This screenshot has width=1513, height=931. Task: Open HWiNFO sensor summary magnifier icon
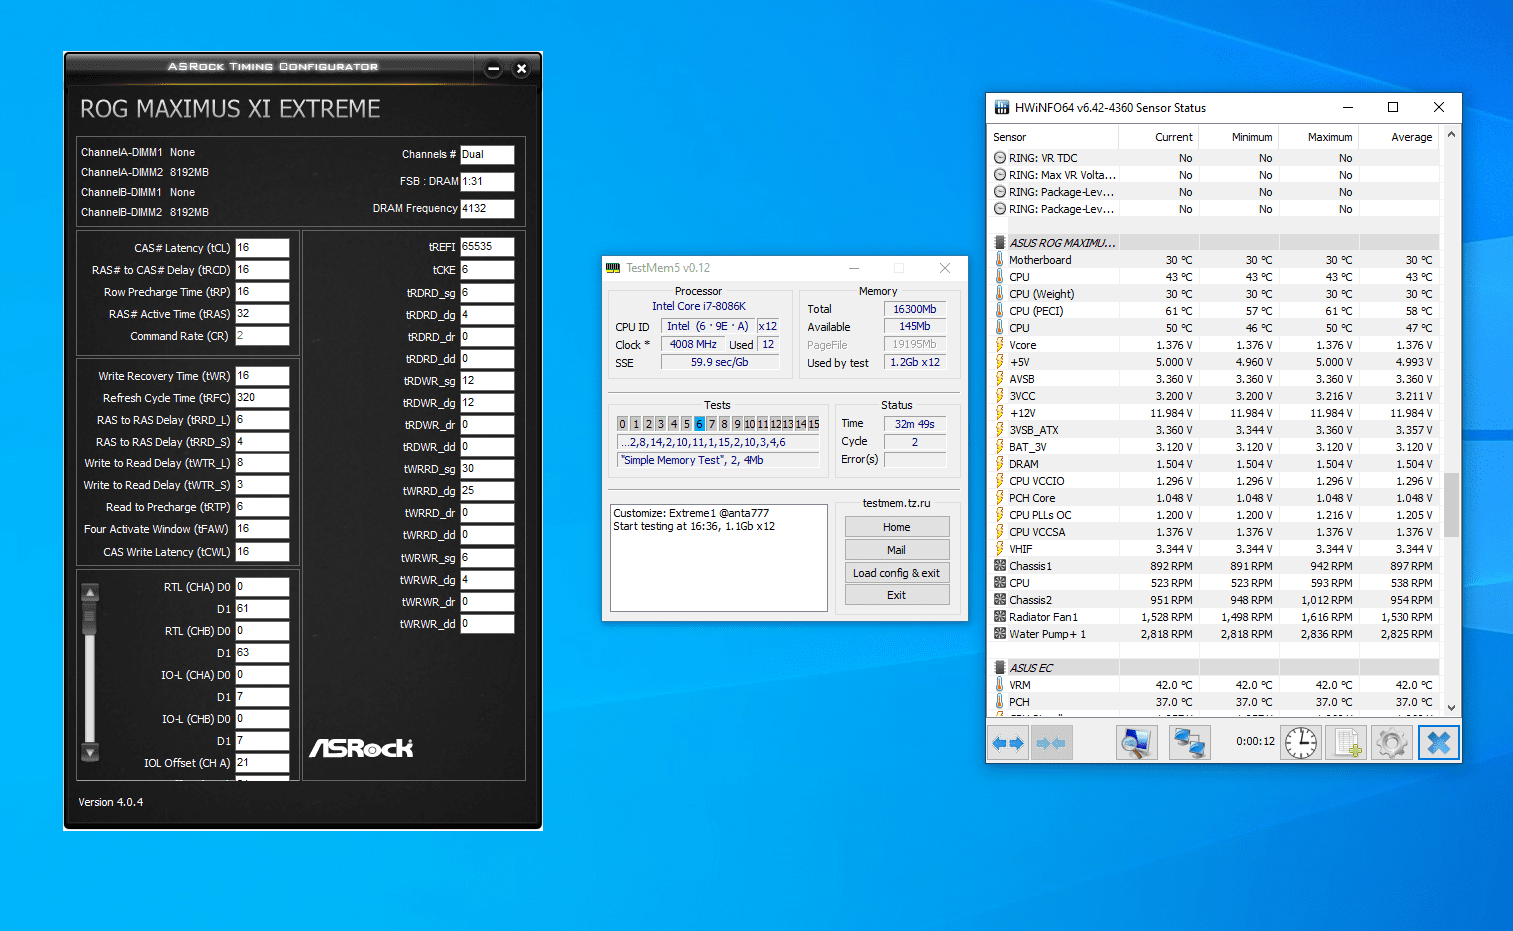(x=1136, y=743)
